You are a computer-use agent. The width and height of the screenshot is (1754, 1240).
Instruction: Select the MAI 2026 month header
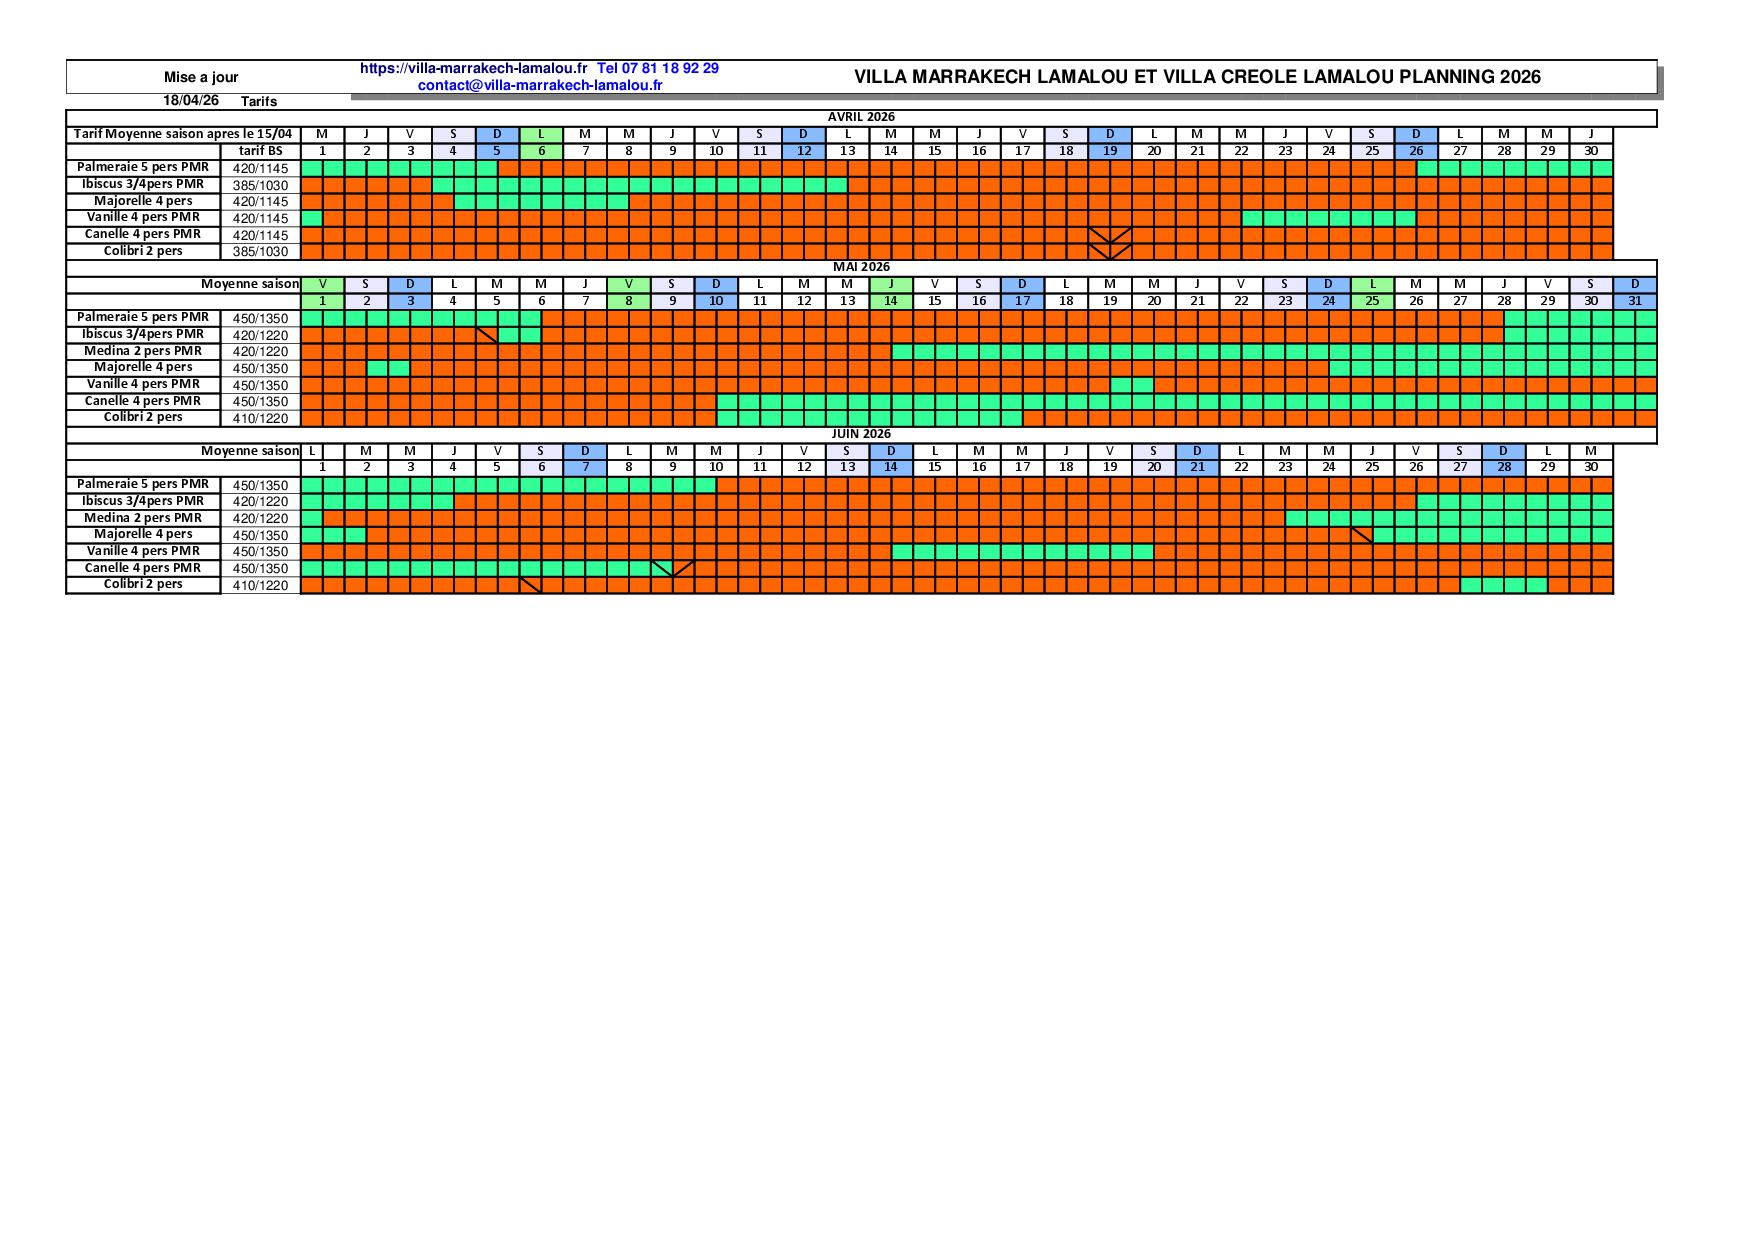click(860, 267)
